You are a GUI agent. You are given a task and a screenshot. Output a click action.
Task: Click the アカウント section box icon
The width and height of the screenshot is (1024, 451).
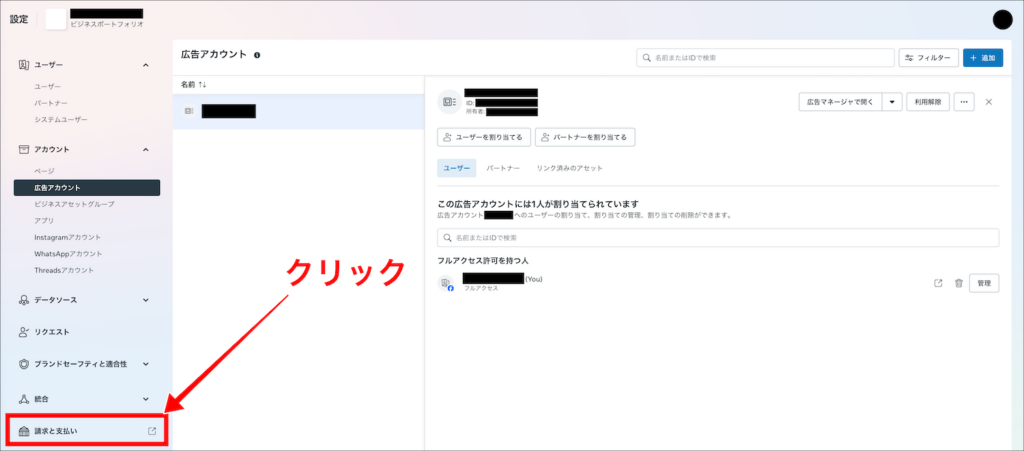(x=24, y=149)
